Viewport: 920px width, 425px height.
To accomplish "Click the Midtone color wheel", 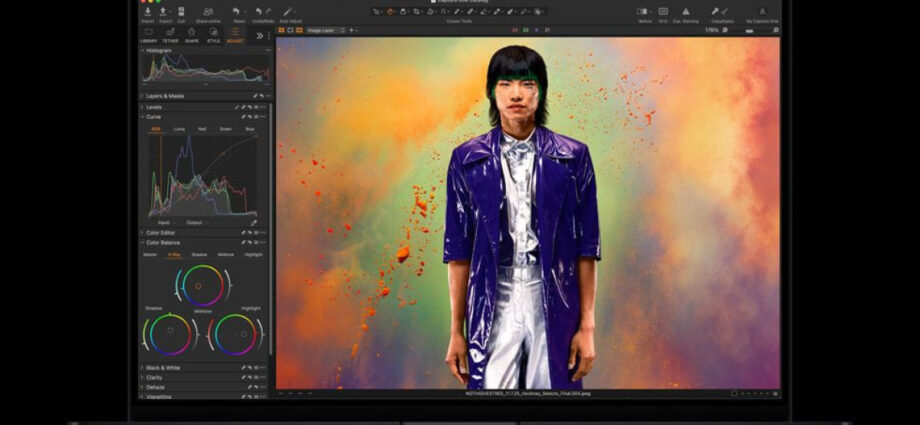I will click(x=202, y=285).
